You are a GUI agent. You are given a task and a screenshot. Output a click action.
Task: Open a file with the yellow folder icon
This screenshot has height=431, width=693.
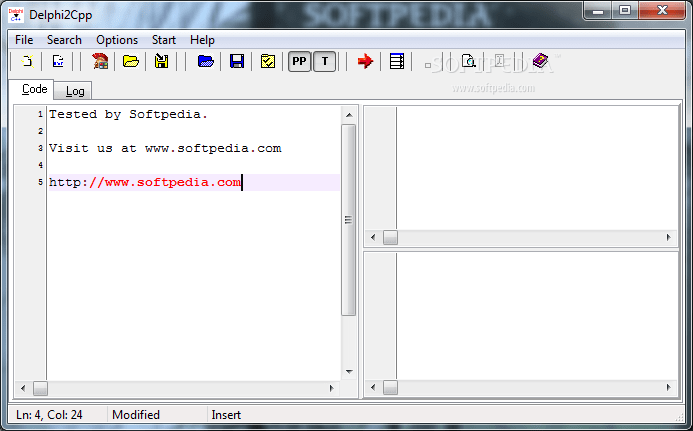click(131, 61)
